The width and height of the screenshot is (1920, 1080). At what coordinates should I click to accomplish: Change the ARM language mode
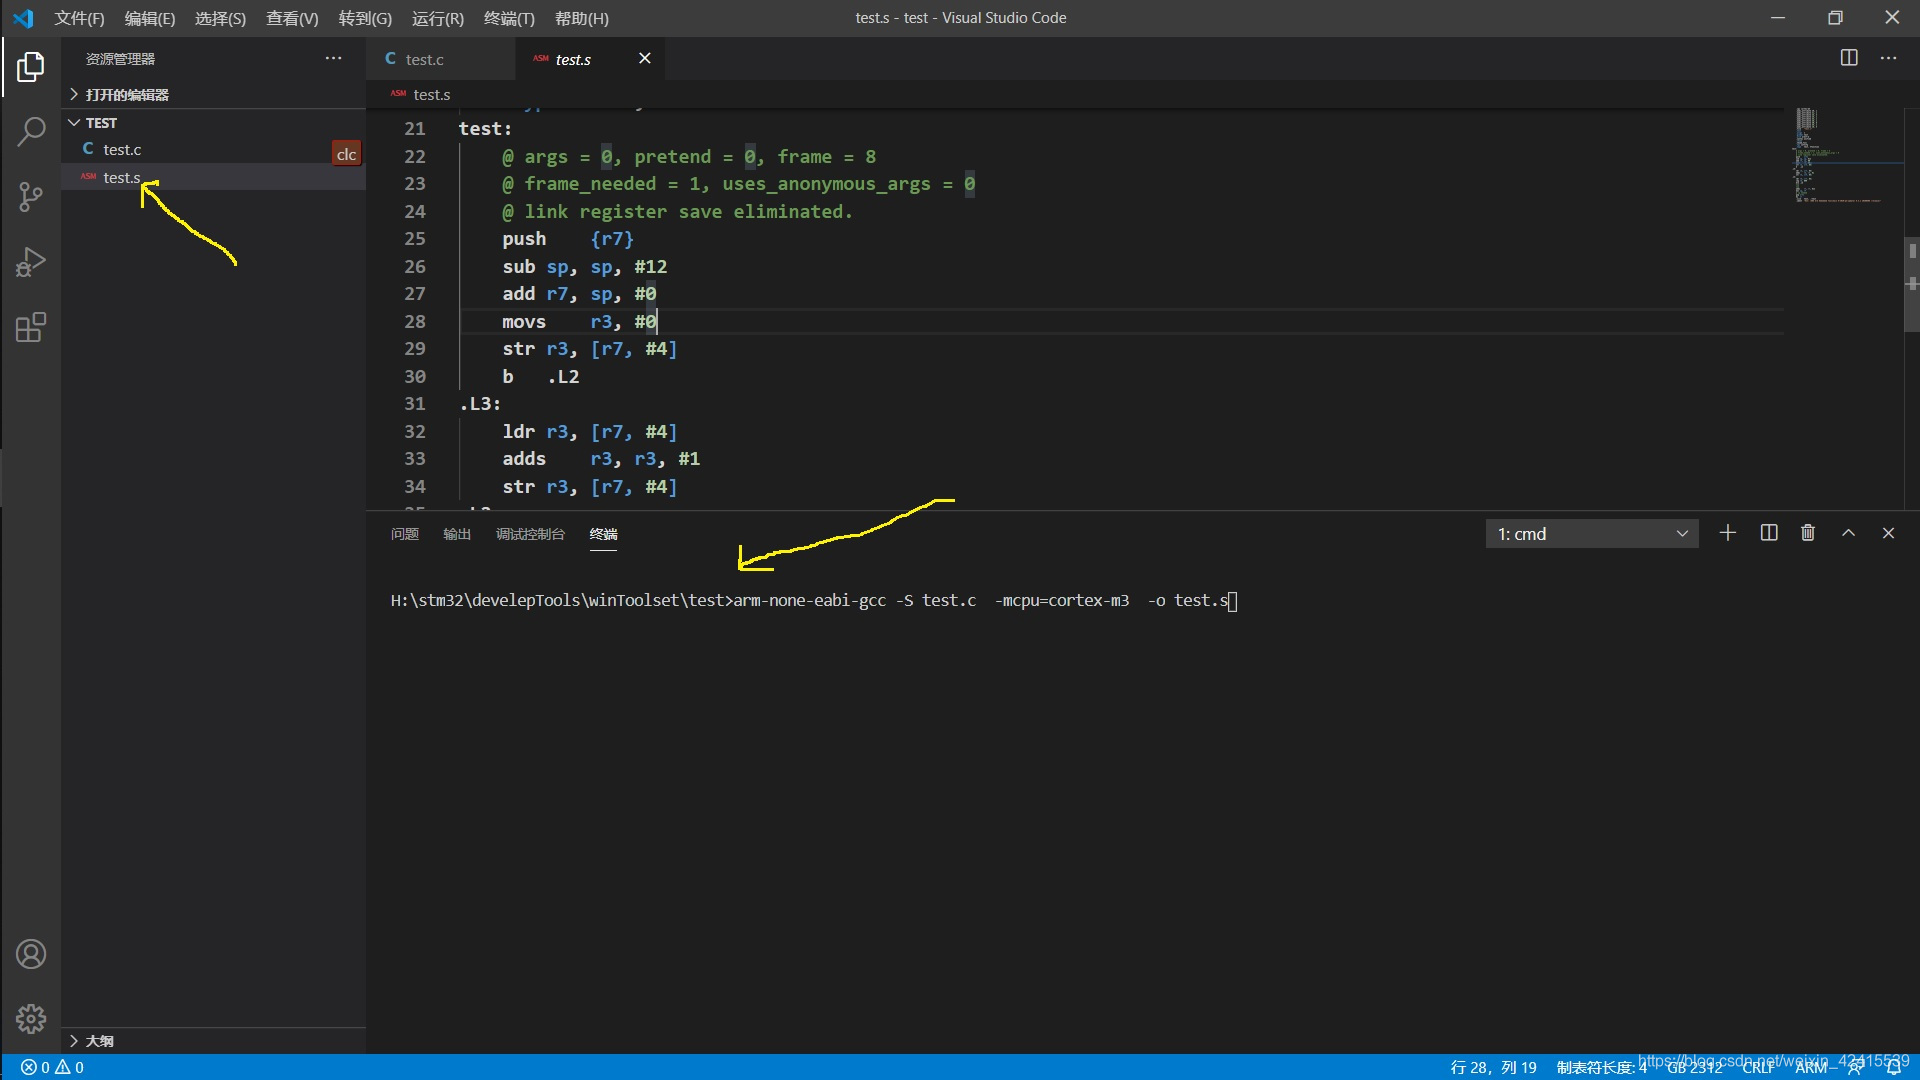pyautogui.click(x=1811, y=1067)
